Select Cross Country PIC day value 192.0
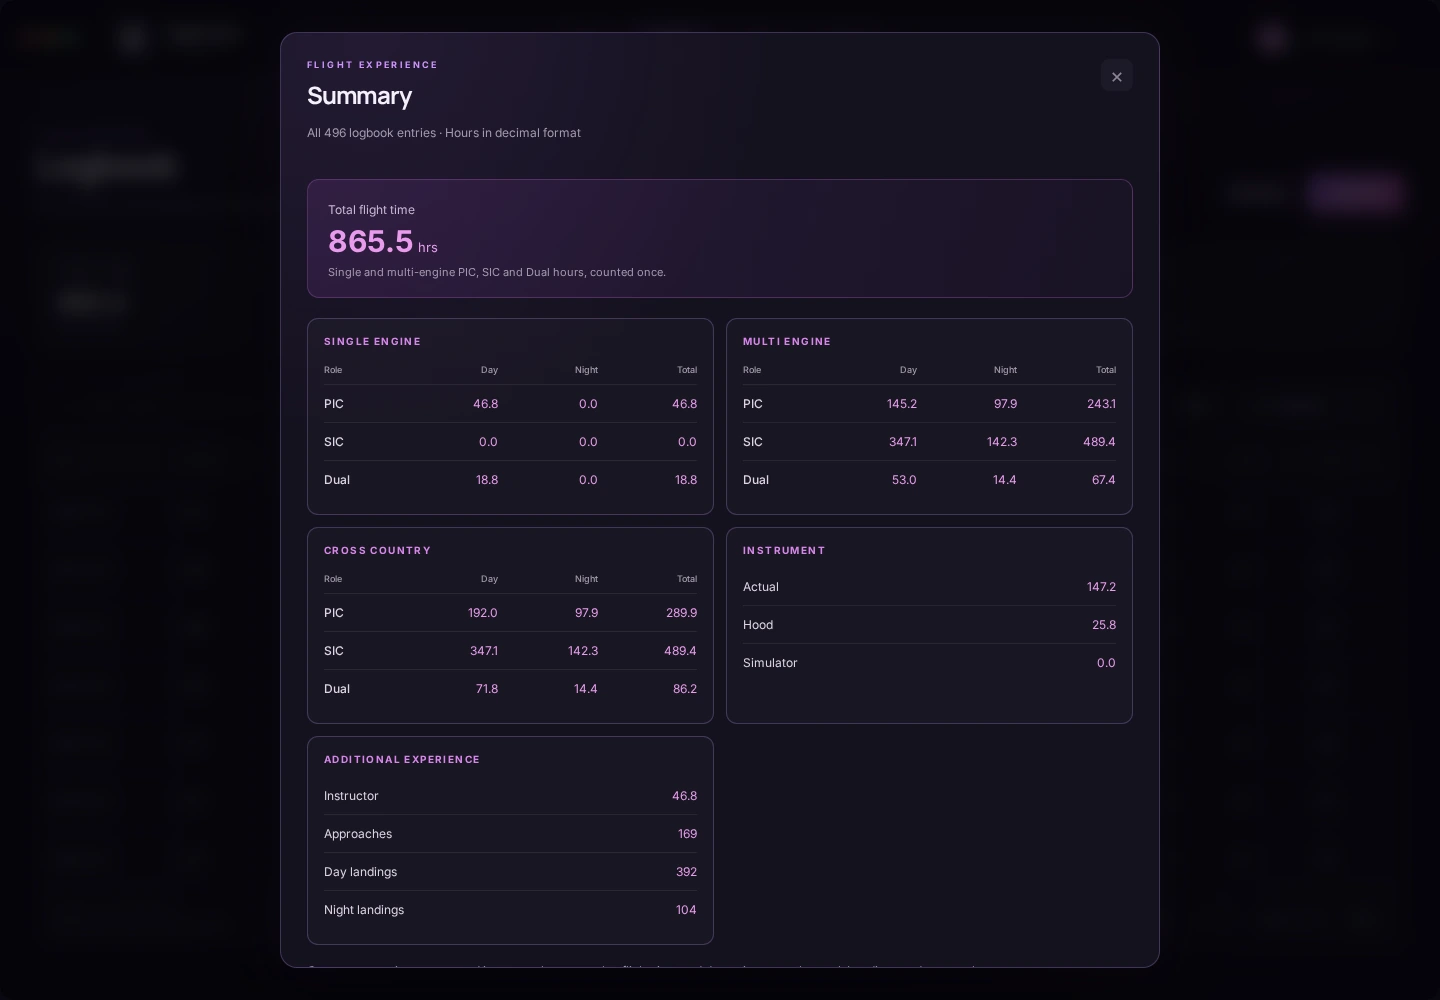The image size is (1440, 1000). [483, 613]
